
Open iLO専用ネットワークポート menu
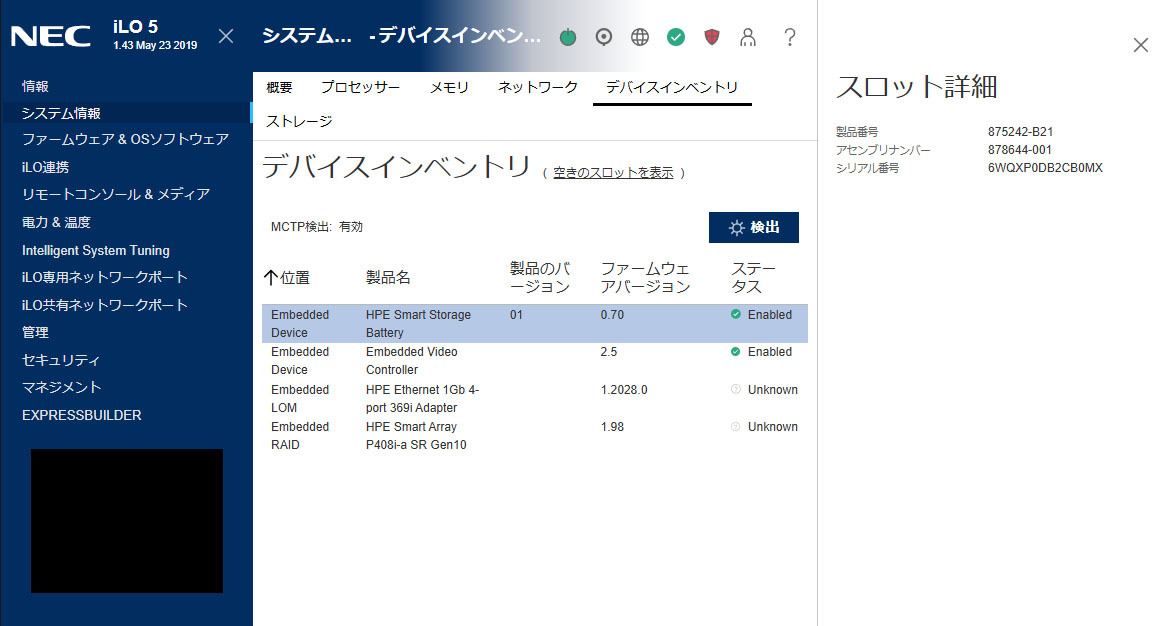click(104, 277)
